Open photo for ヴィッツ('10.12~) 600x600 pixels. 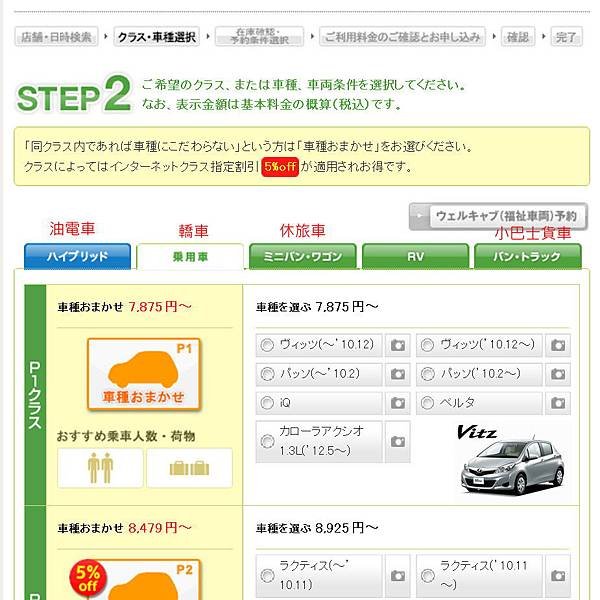pyautogui.click(x=558, y=345)
